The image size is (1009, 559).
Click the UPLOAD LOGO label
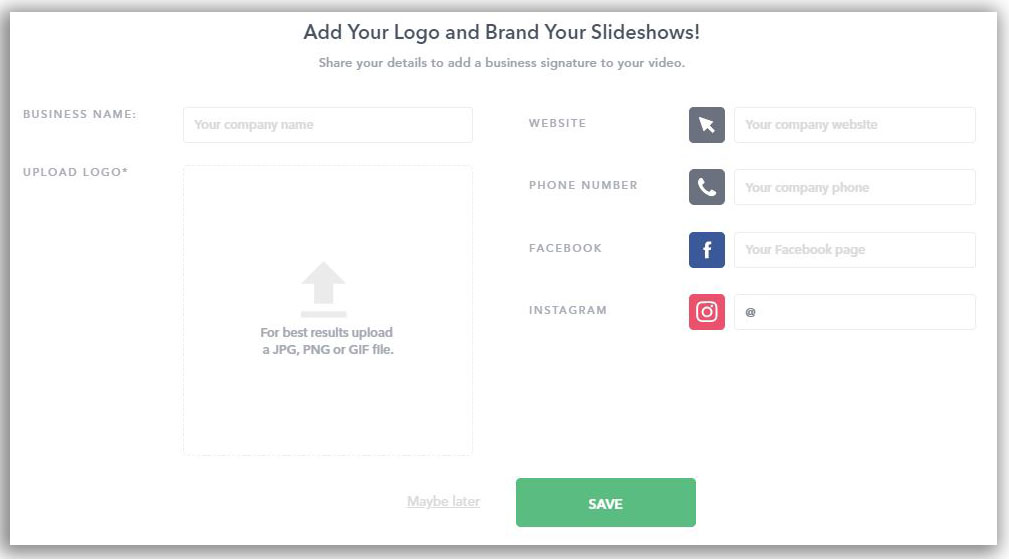pos(76,172)
